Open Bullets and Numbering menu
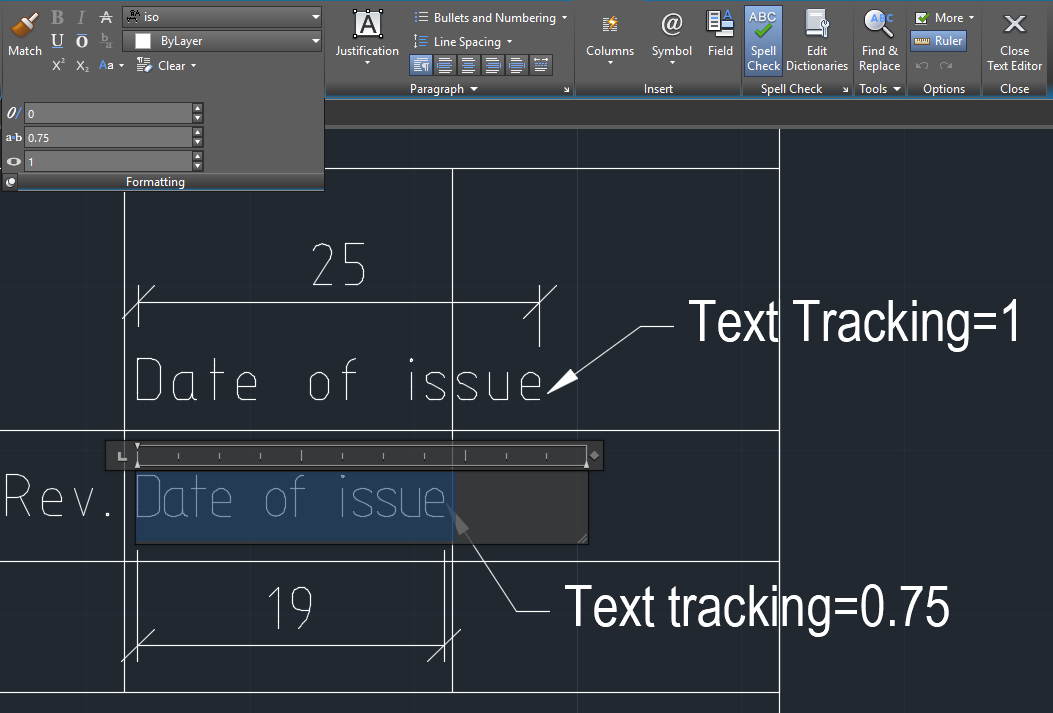The image size is (1053, 713). (x=491, y=17)
